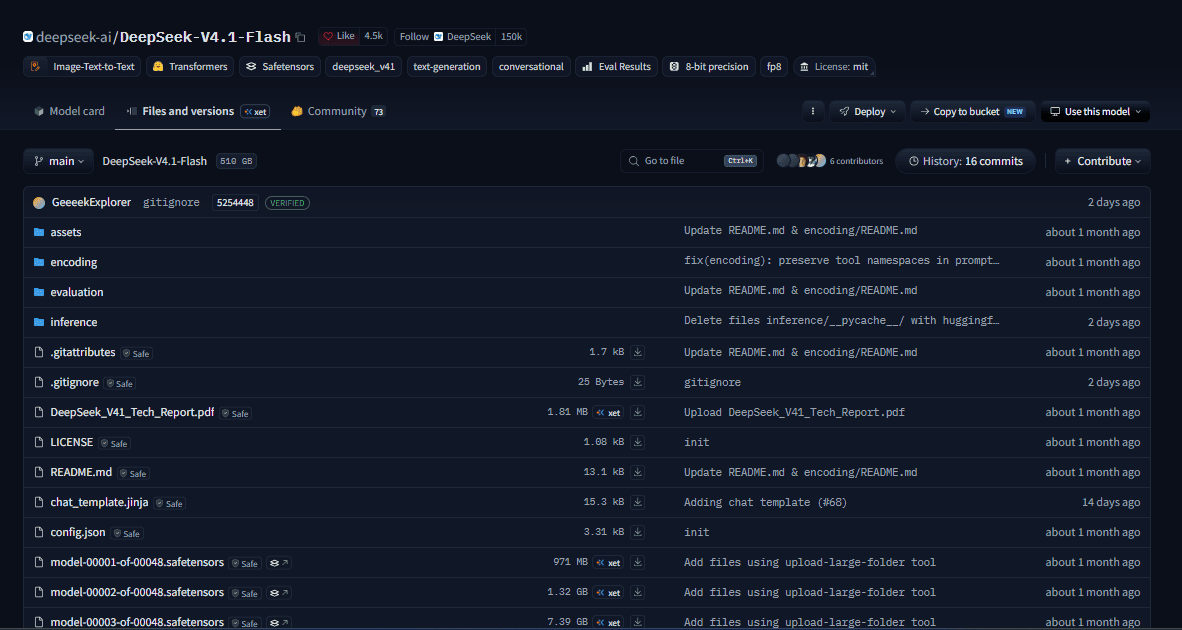Open DeepSeek_V41_Tech_Report.pdf file
The width and height of the screenshot is (1182, 630).
tap(132, 412)
